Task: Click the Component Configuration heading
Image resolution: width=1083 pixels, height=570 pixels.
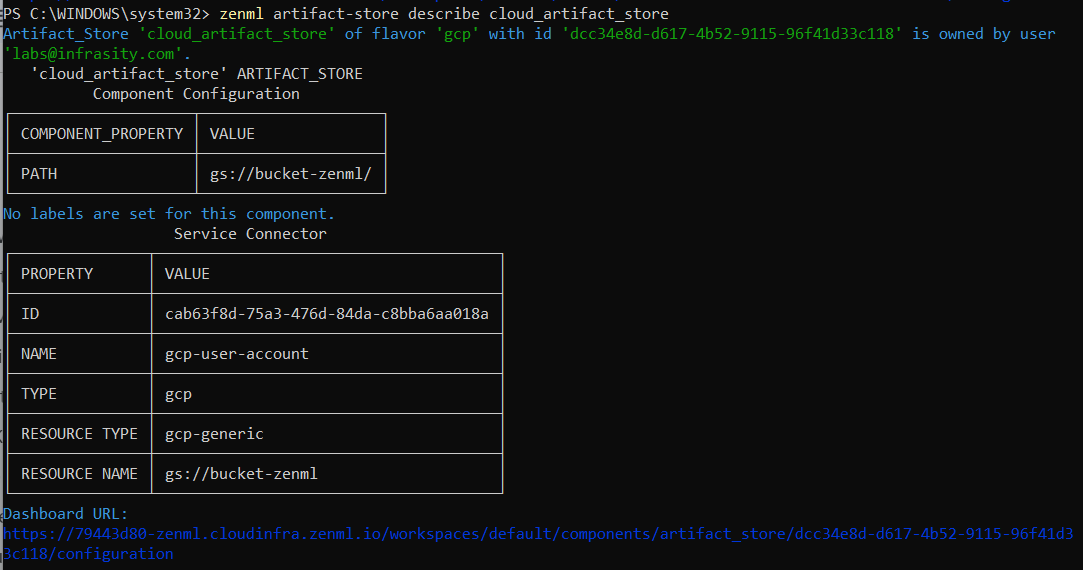Action: point(196,94)
